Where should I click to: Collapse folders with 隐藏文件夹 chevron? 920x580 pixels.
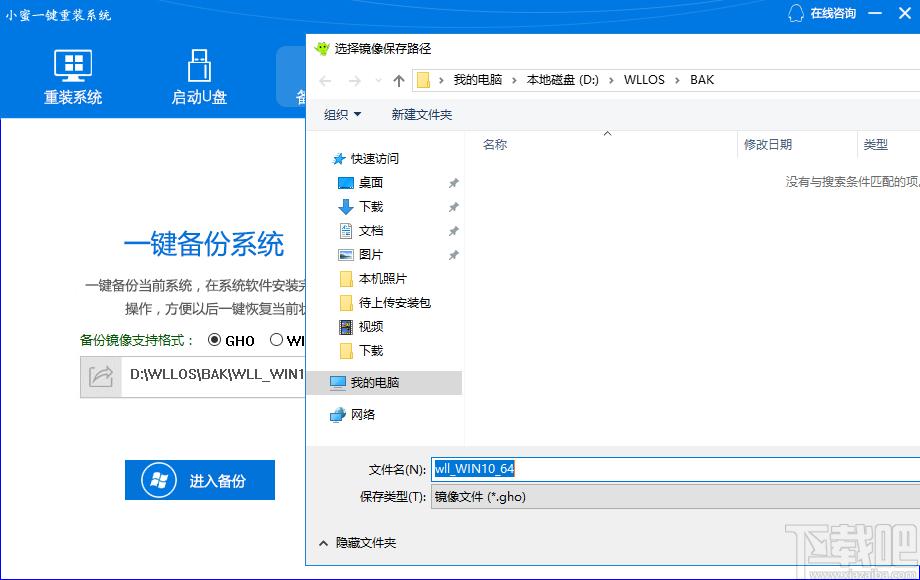[323, 544]
